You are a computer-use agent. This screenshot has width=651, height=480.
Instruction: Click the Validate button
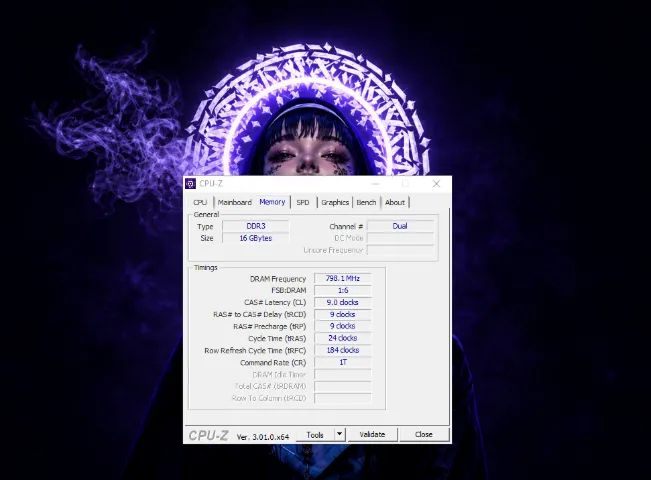(x=372, y=434)
